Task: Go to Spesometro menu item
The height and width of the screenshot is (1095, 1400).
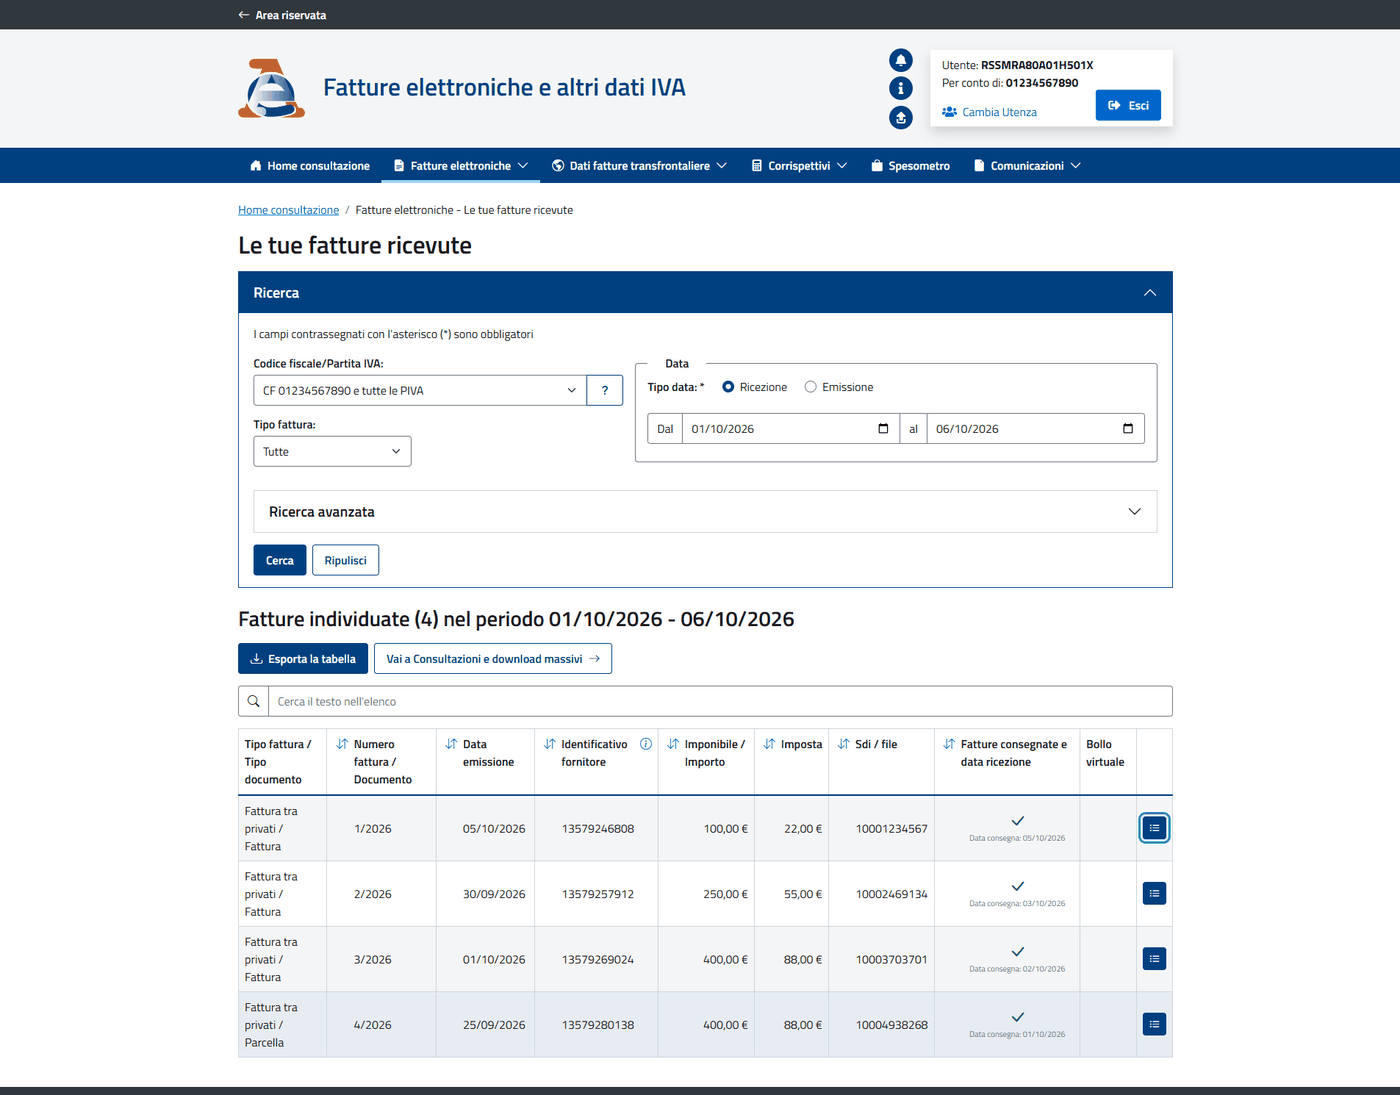Action: tap(910, 166)
